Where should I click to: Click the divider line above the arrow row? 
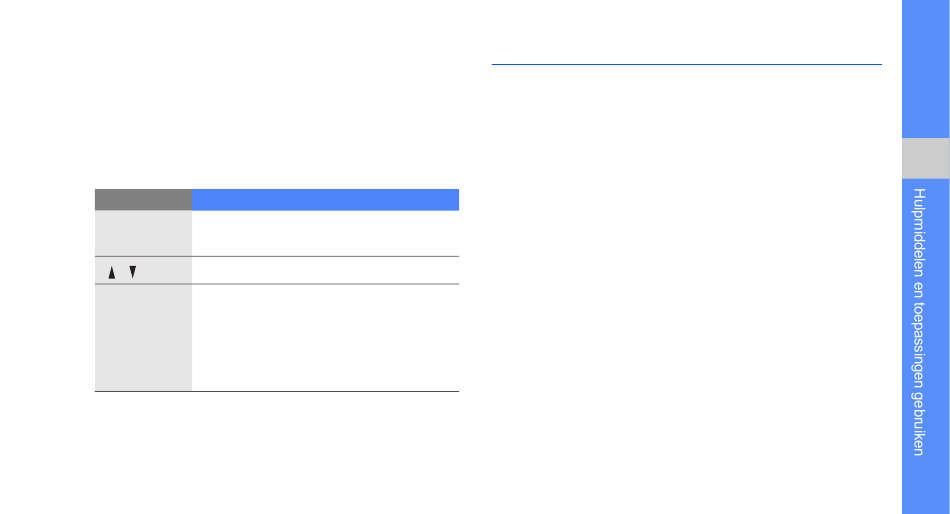tap(277, 256)
